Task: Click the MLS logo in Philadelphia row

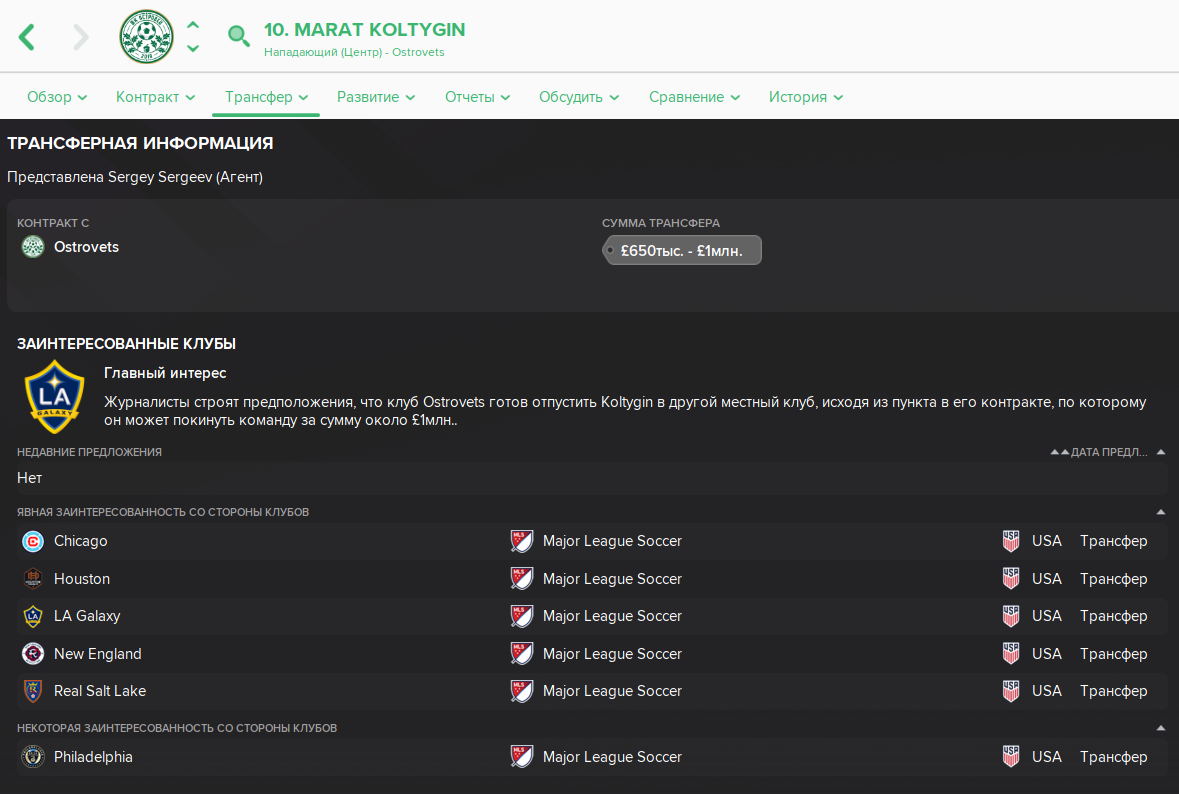Action: click(522, 757)
